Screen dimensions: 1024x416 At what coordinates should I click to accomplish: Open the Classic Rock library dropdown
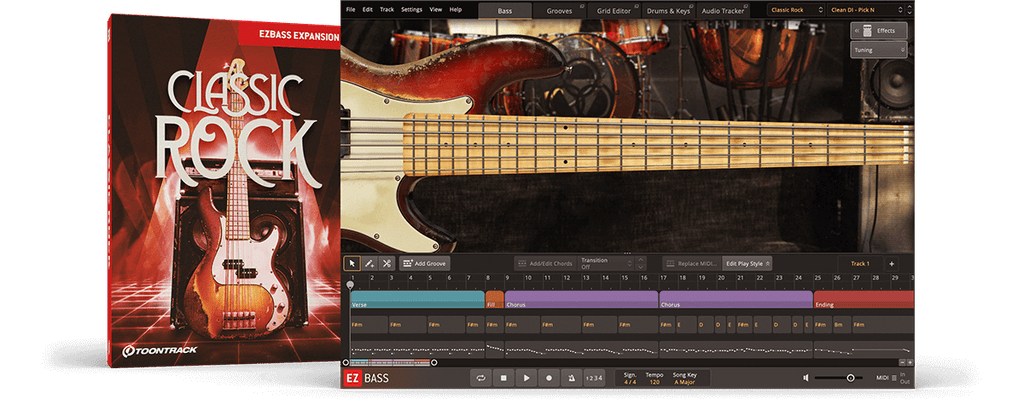tap(796, 10)
